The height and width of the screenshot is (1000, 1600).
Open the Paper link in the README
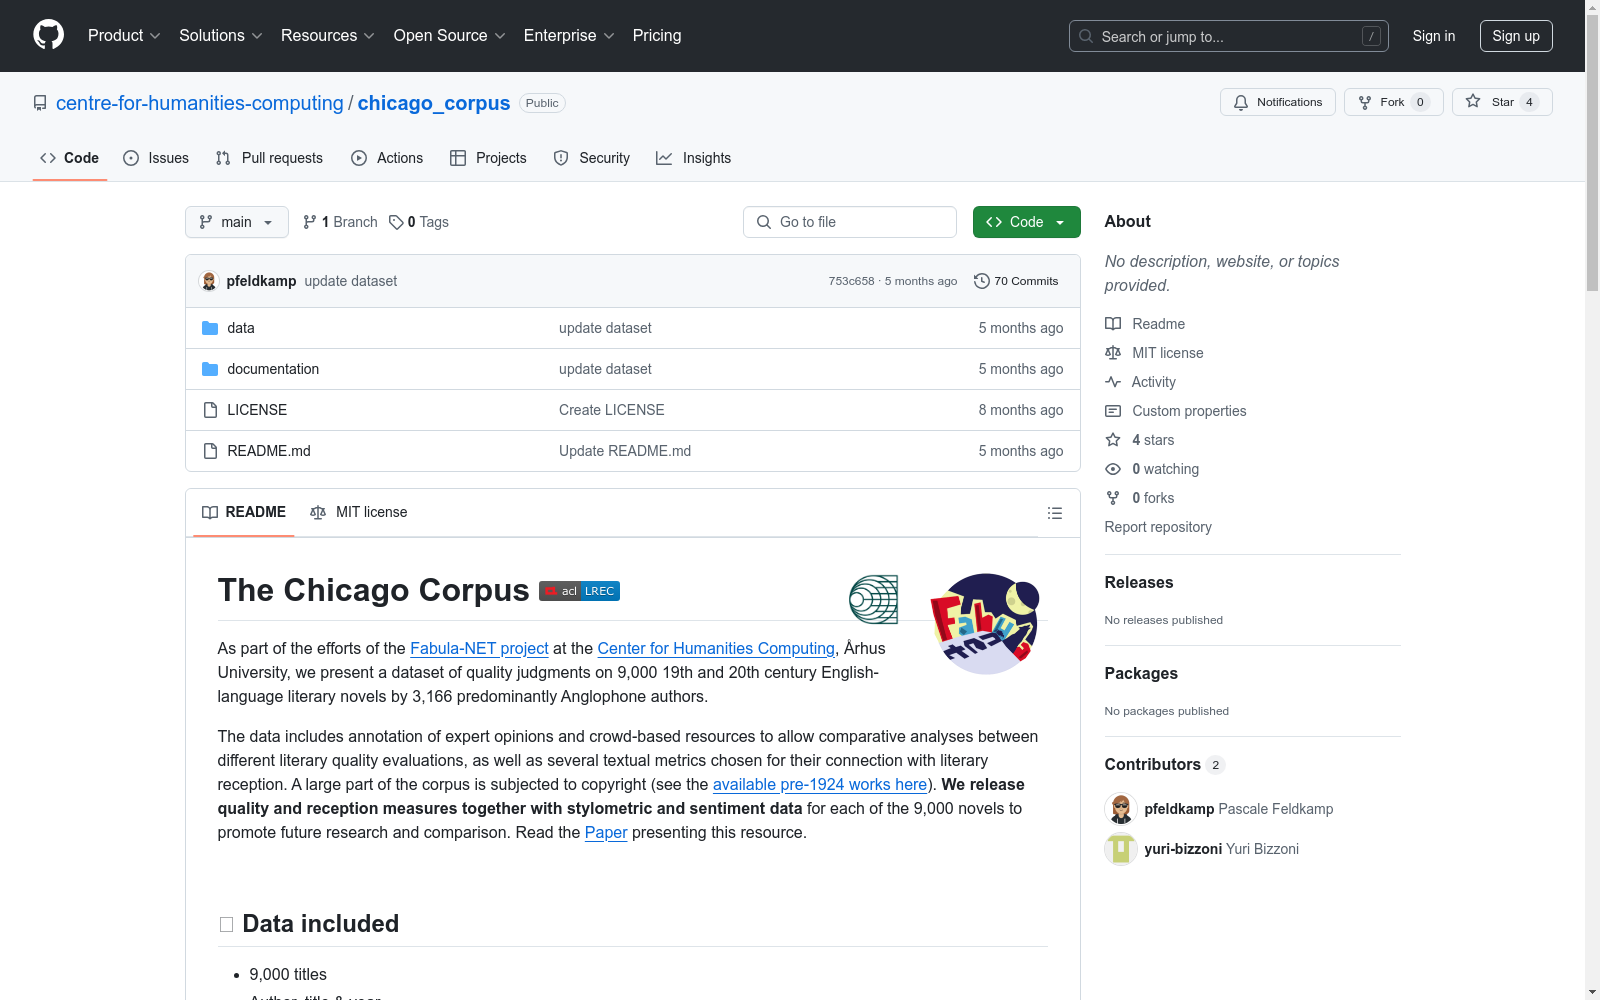[x=606, y=832]
